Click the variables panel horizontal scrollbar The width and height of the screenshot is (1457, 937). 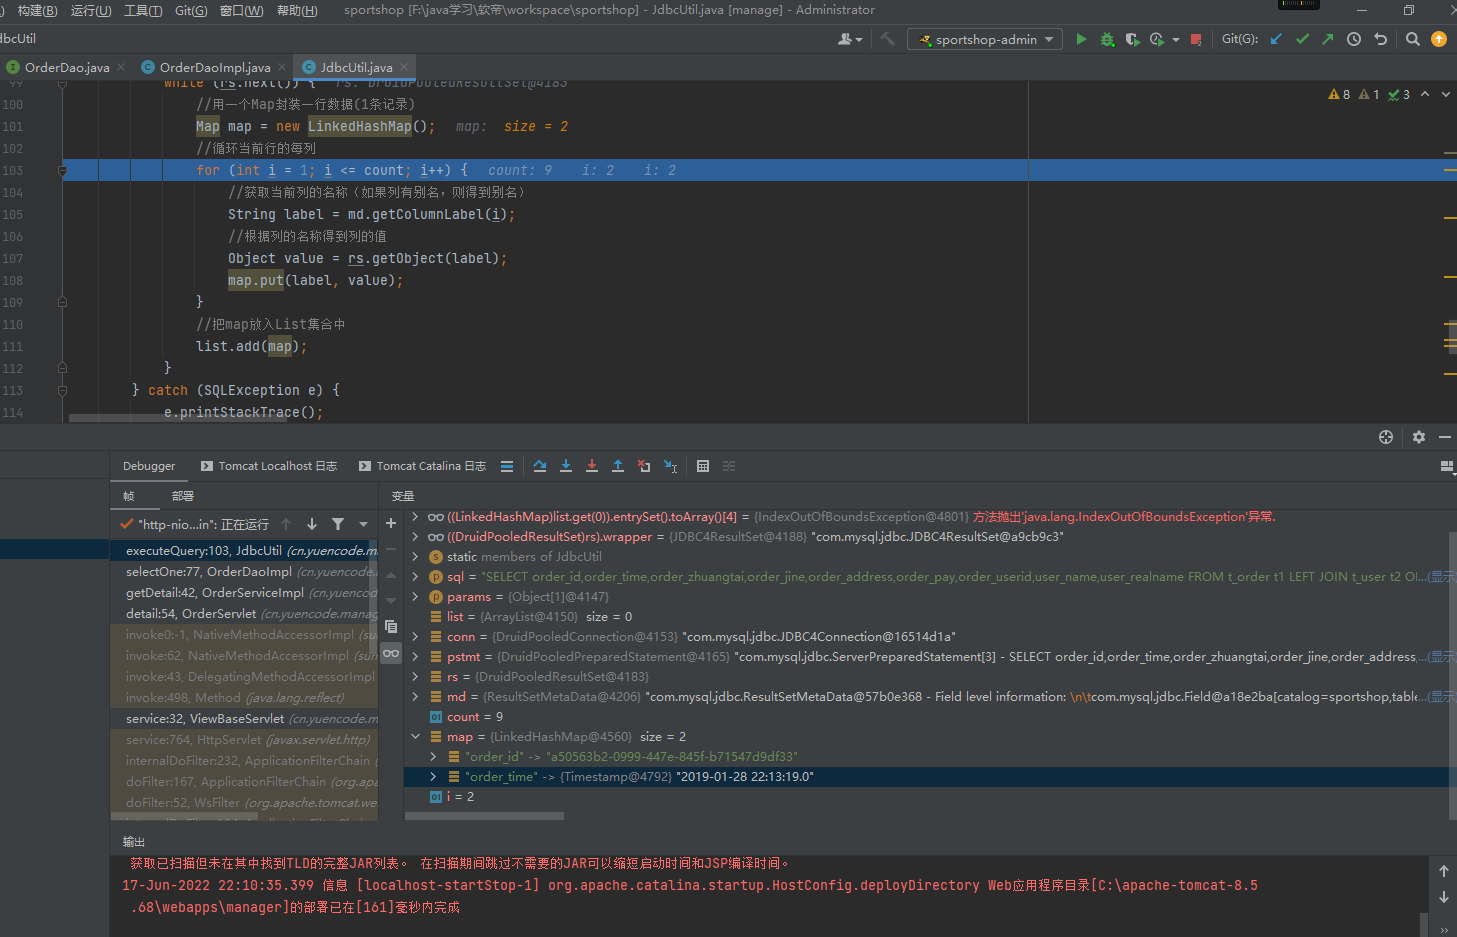pos(484,816)
